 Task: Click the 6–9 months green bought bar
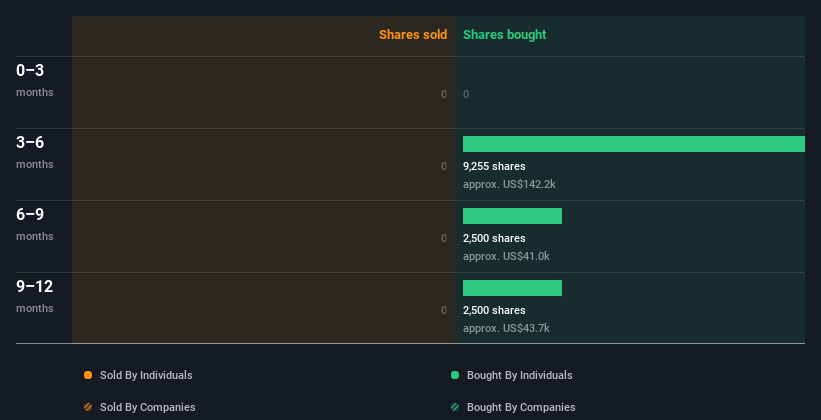[x=512, y=216]
